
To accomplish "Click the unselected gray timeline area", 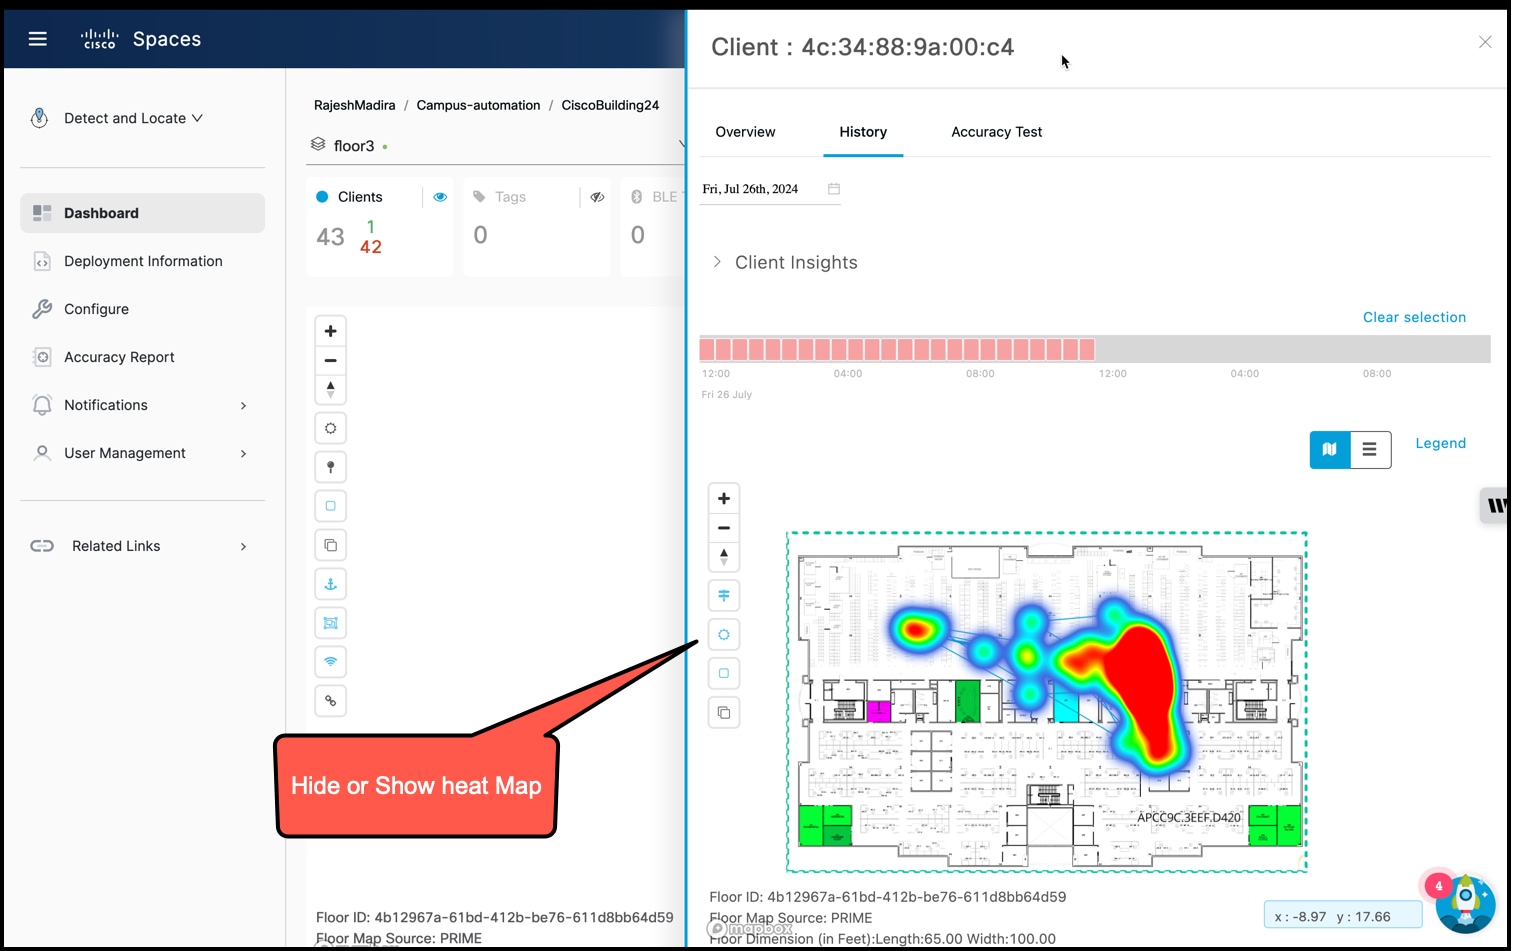I will tap(1292, 349).
